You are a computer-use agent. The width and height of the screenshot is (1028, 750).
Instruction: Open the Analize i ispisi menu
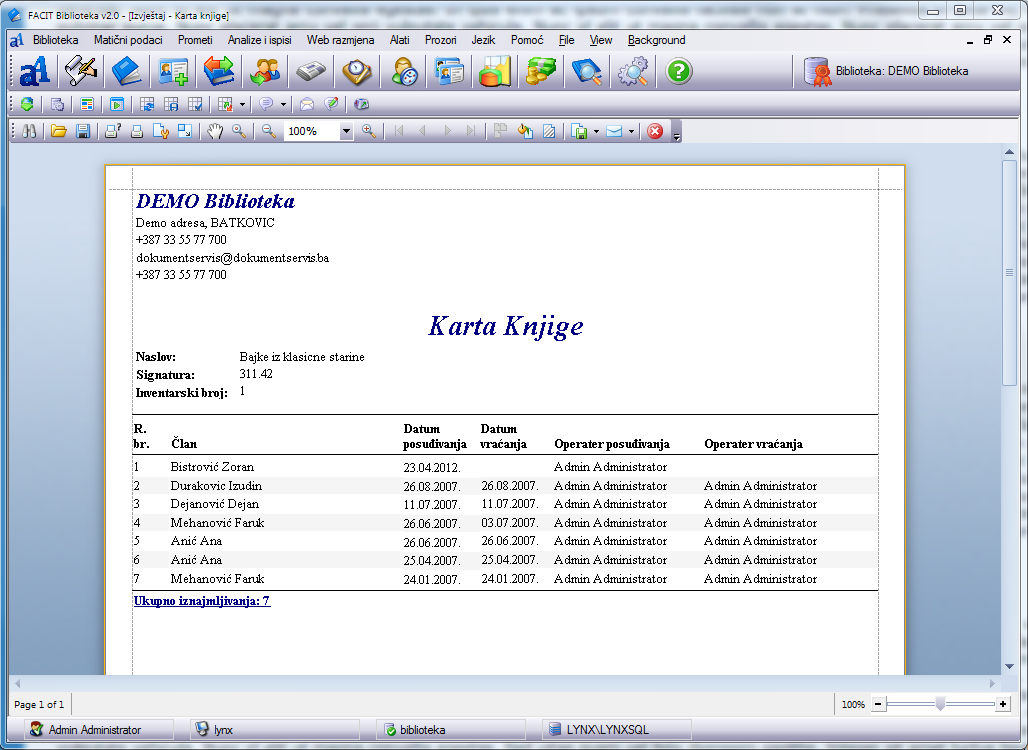tap(259, 40)
